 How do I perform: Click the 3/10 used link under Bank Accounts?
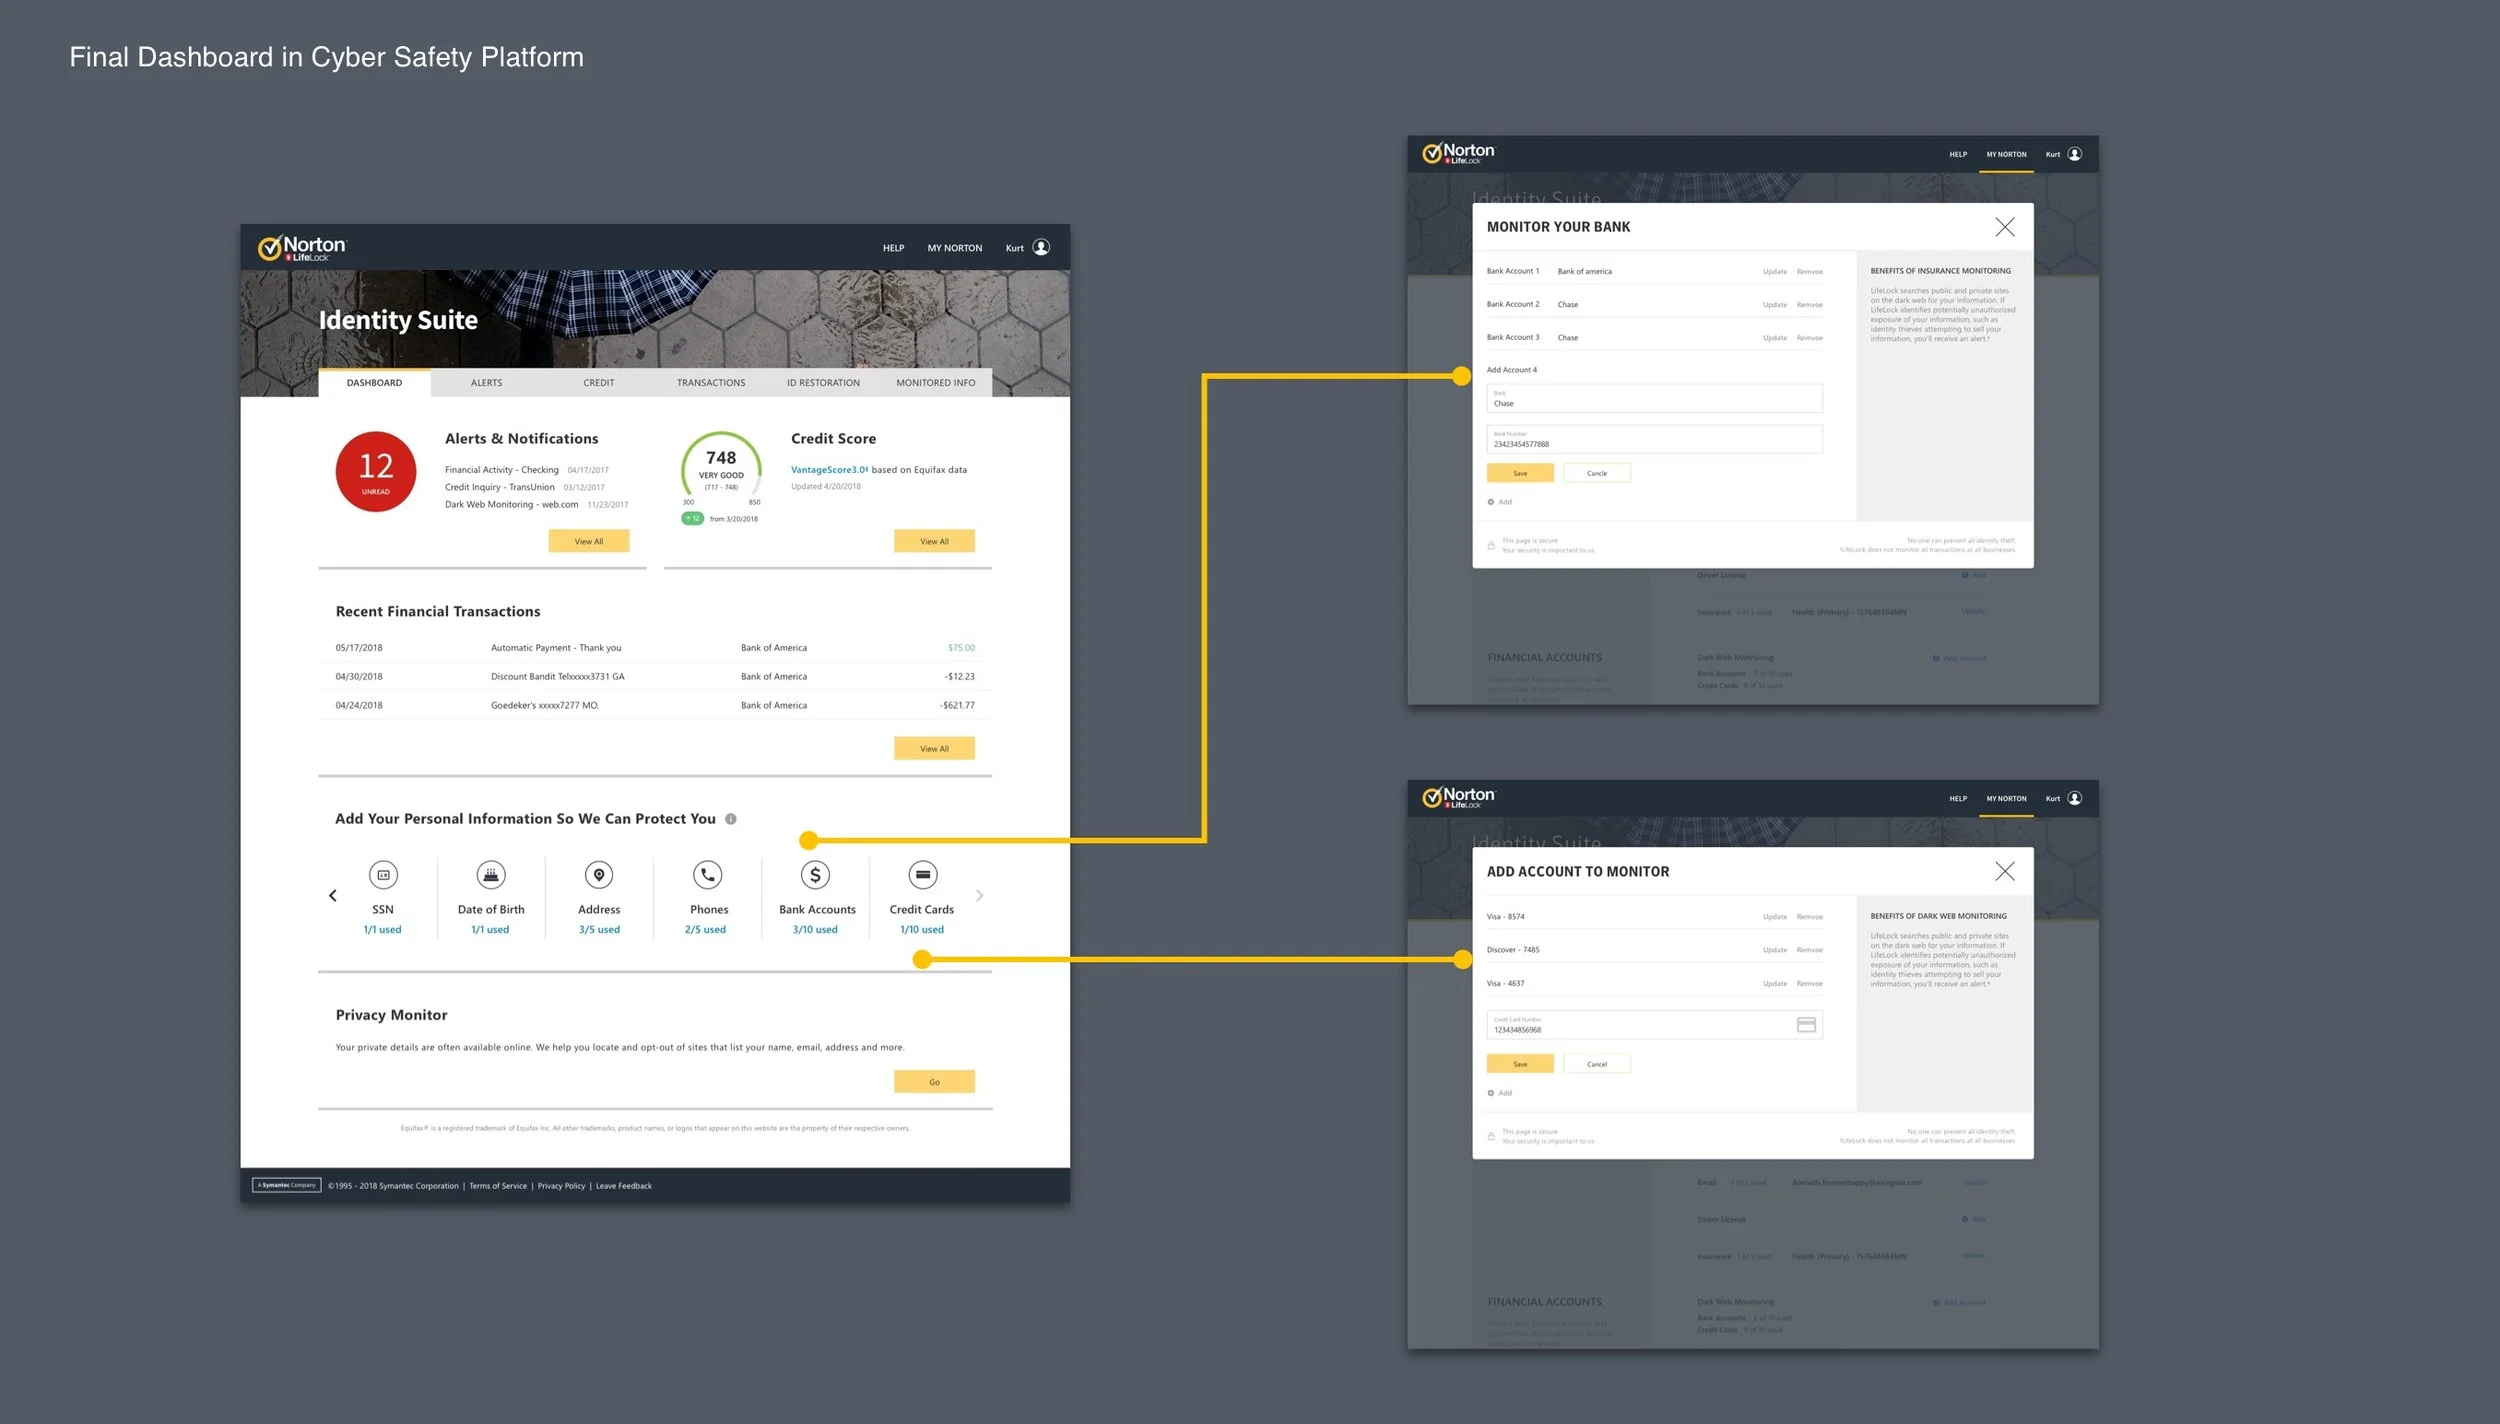point(815,930)
